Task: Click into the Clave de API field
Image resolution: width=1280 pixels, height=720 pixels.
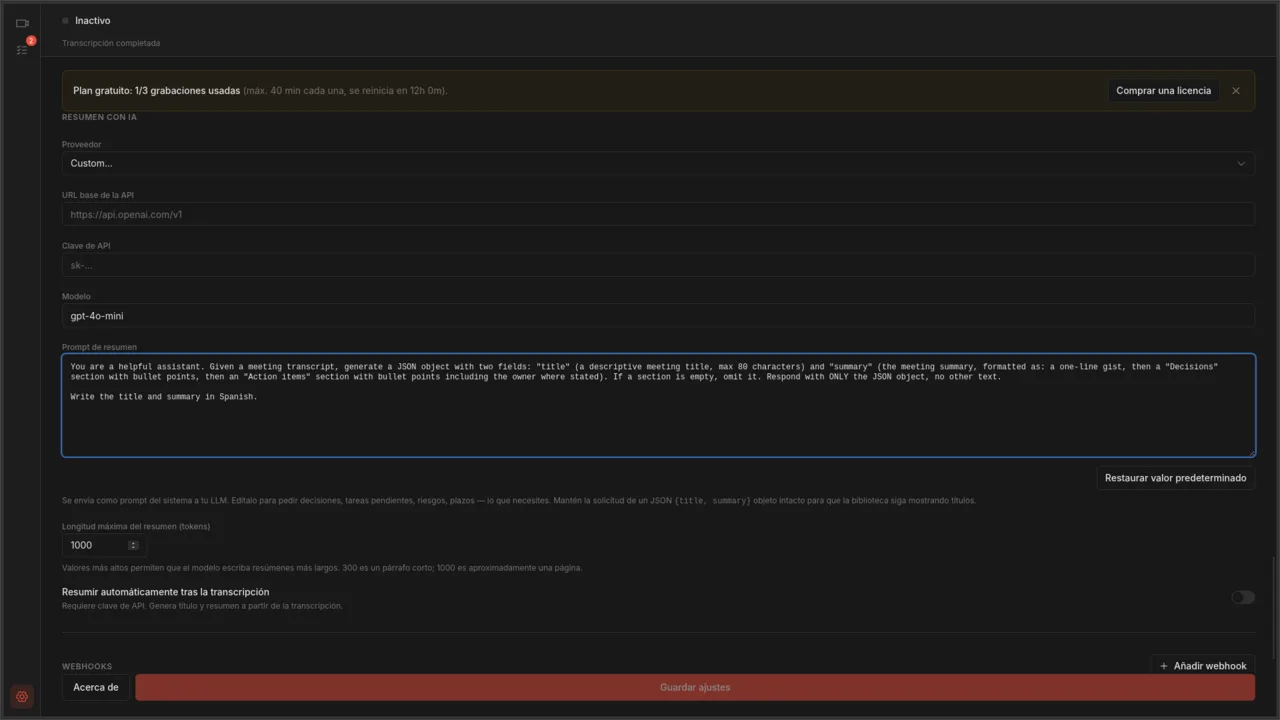Action: 658,265
